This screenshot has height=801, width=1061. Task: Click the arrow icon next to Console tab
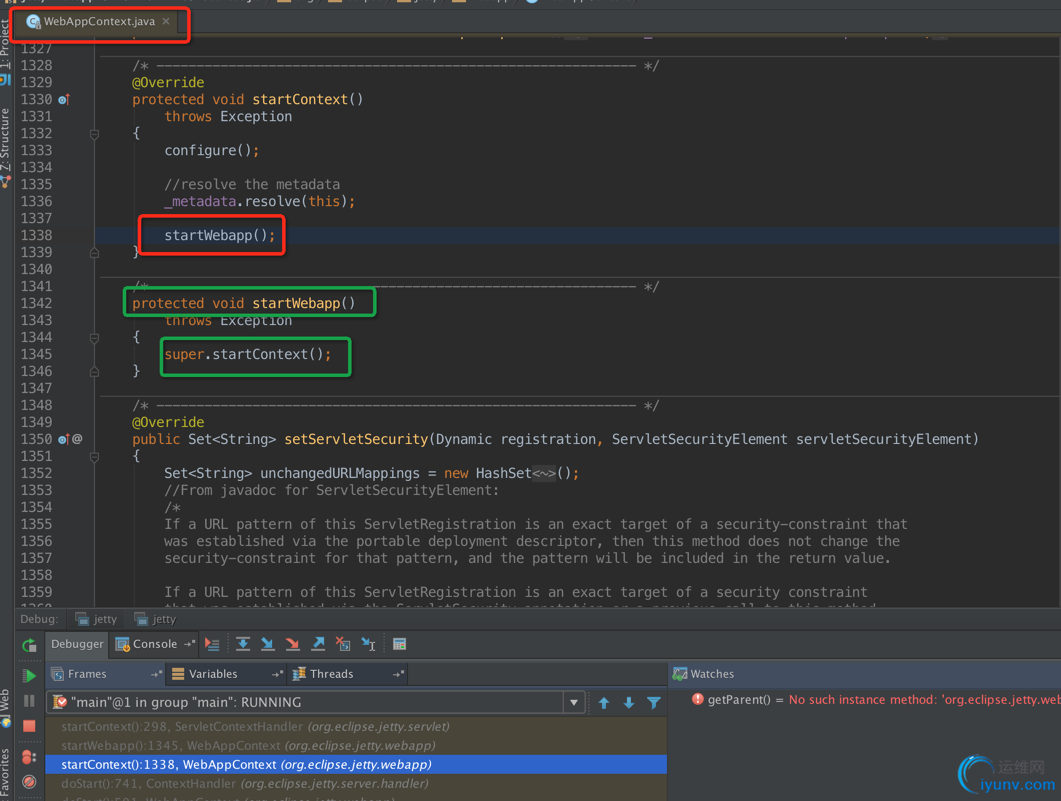(189, 644)
